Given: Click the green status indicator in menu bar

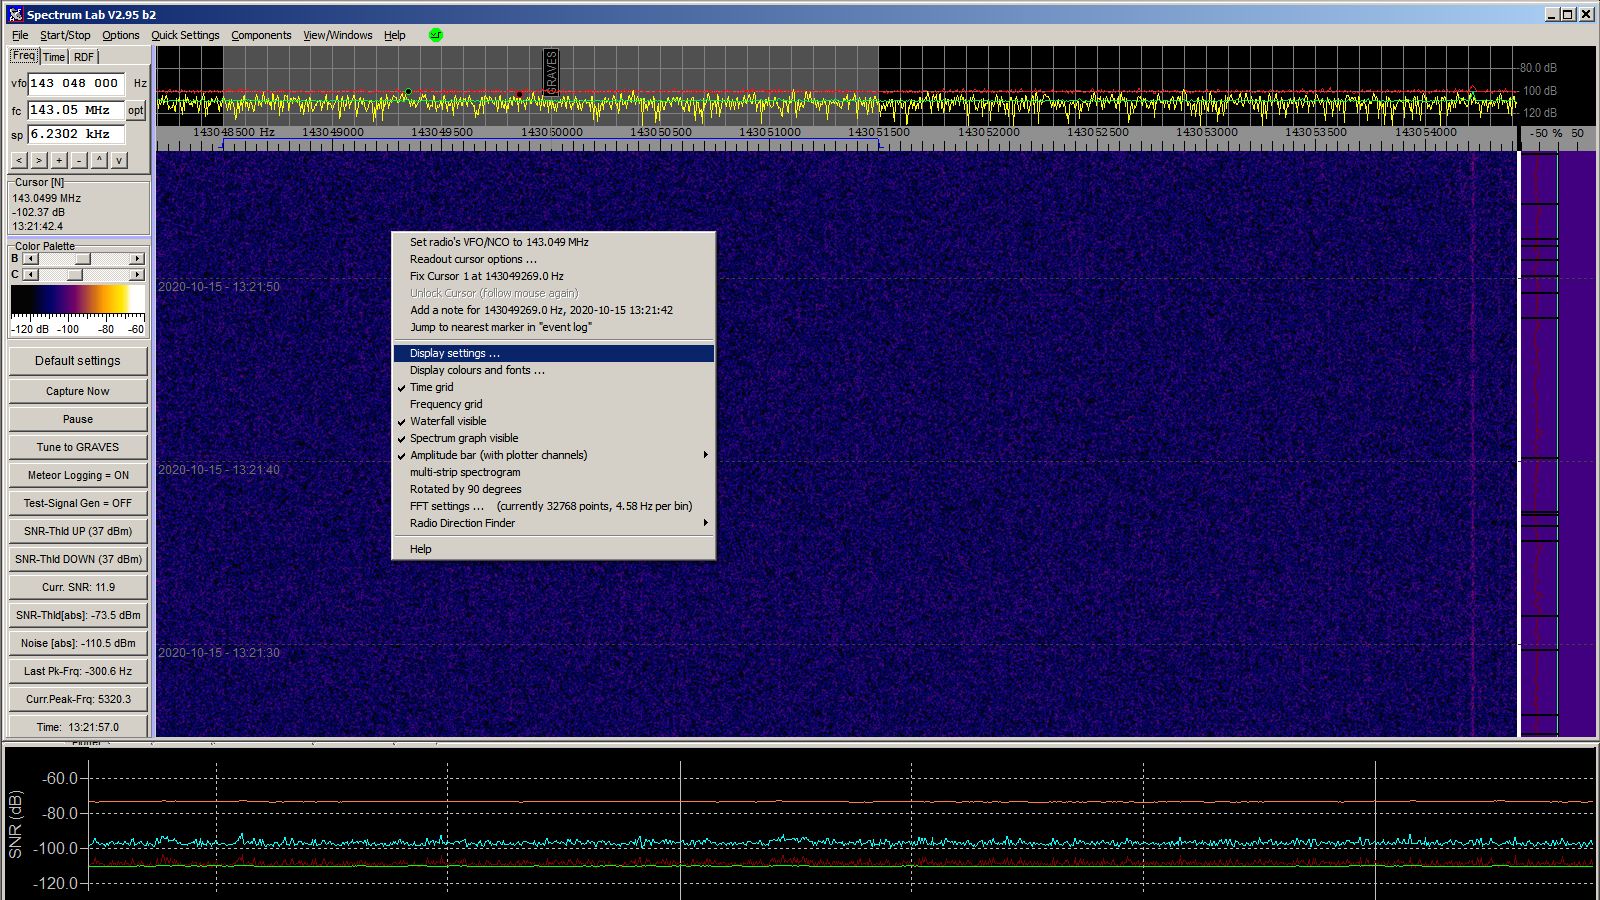Looking at the screenshot, I should coord(435,35).
